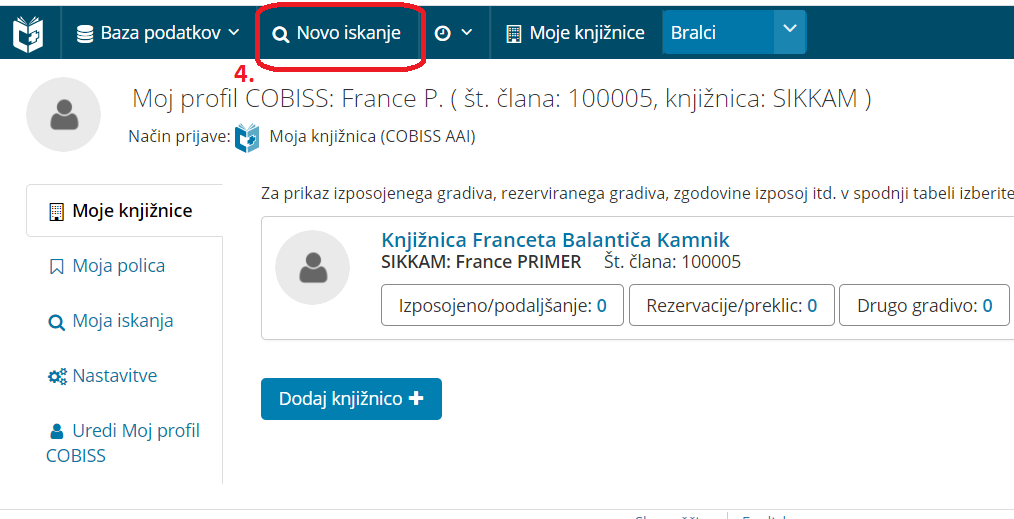This screenshot has height=519, width=1014.
Task: Click Uredi Moj profil COBISS link
Action: (x=135, y=431)
